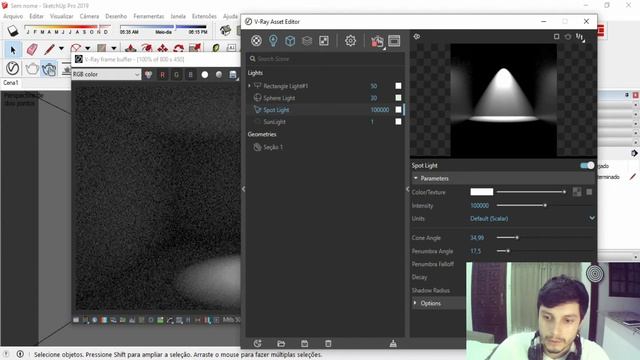Start render with the teapot icon in Asset Editor

tap(377, 41)
